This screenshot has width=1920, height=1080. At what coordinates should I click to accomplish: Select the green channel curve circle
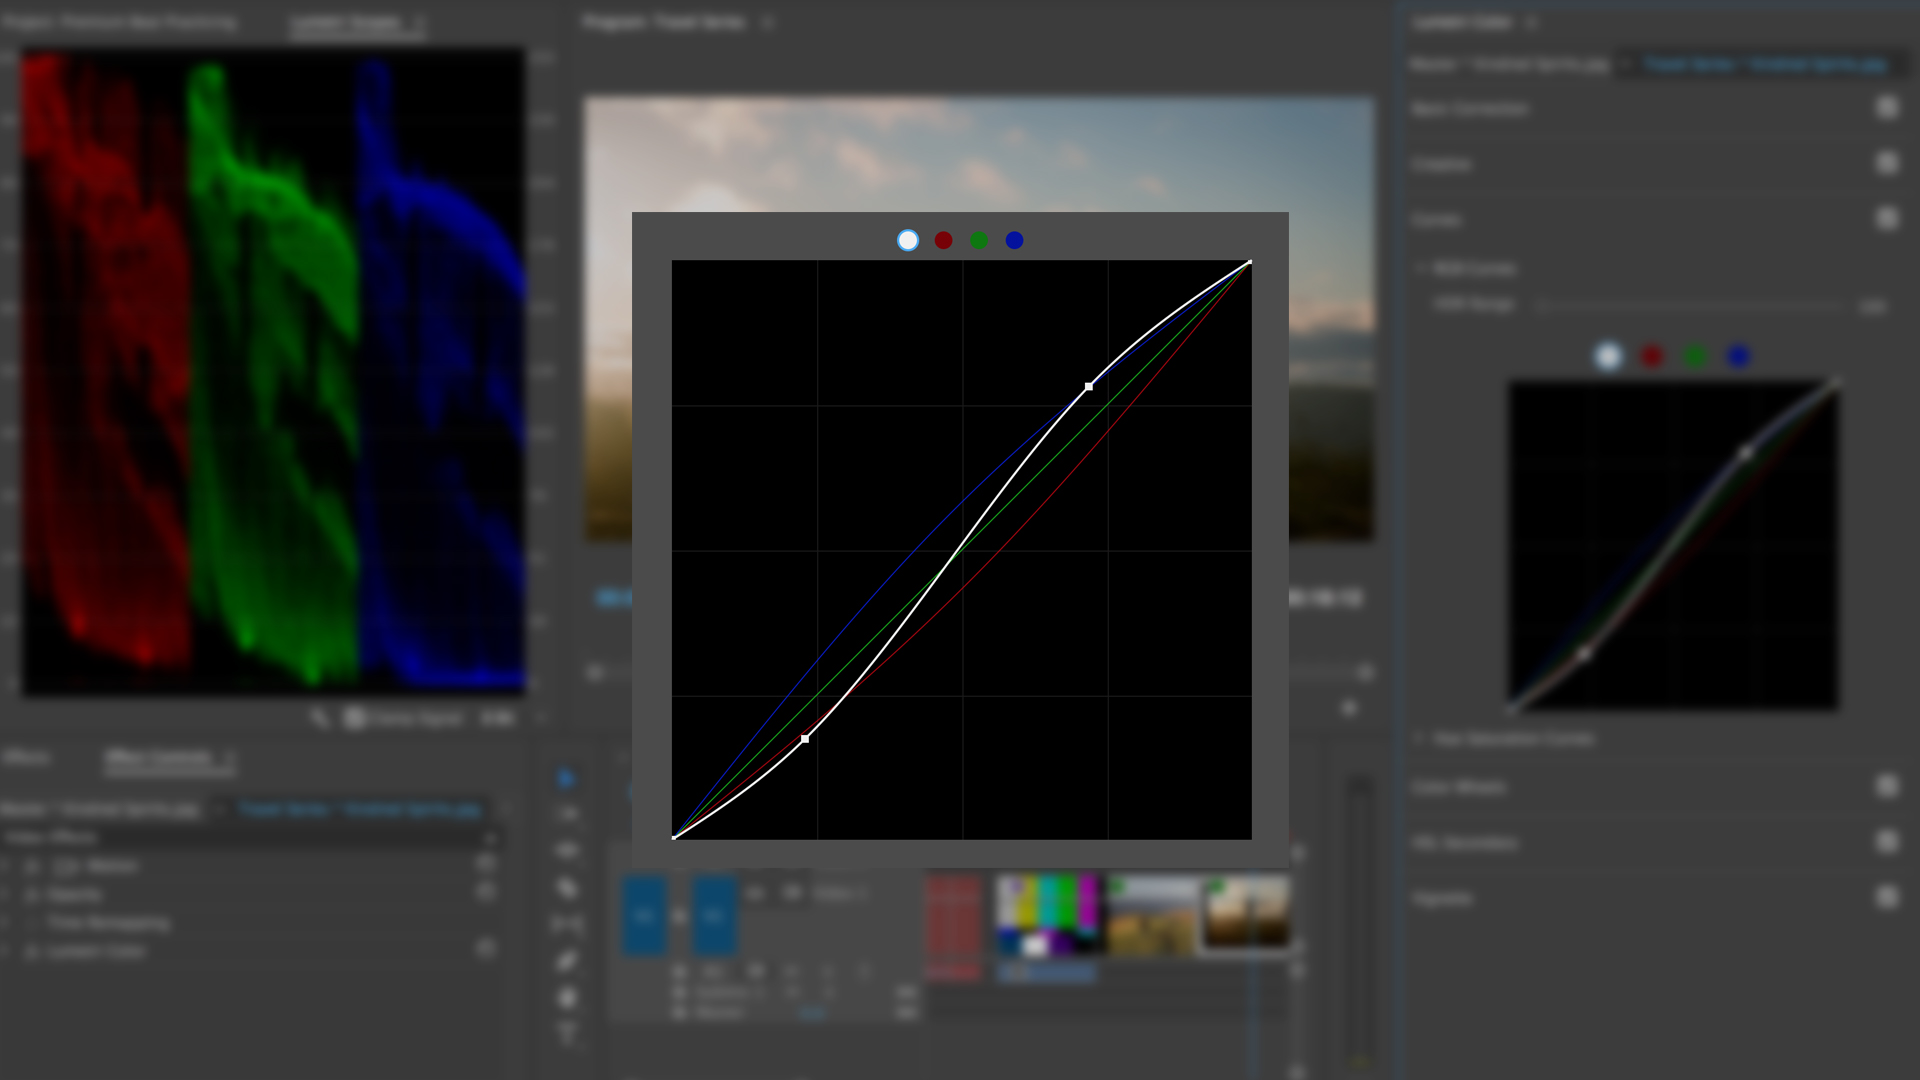(x=979, y=240)
